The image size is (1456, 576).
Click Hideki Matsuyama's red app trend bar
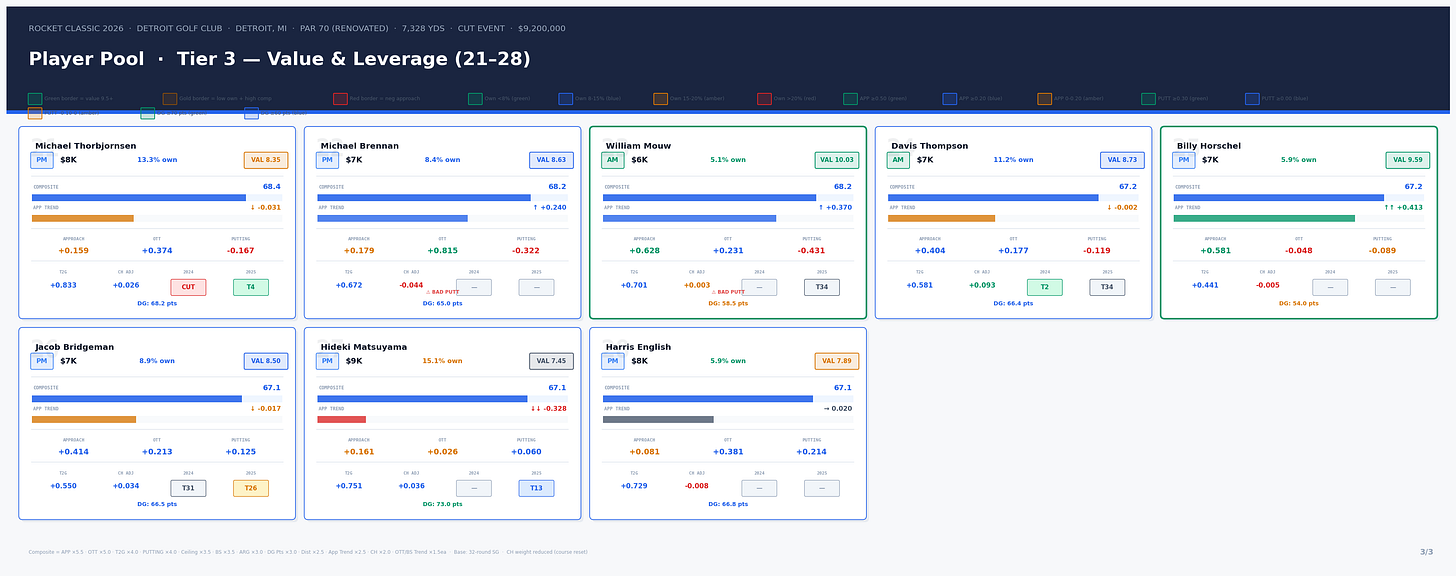[x=342, y=419]
